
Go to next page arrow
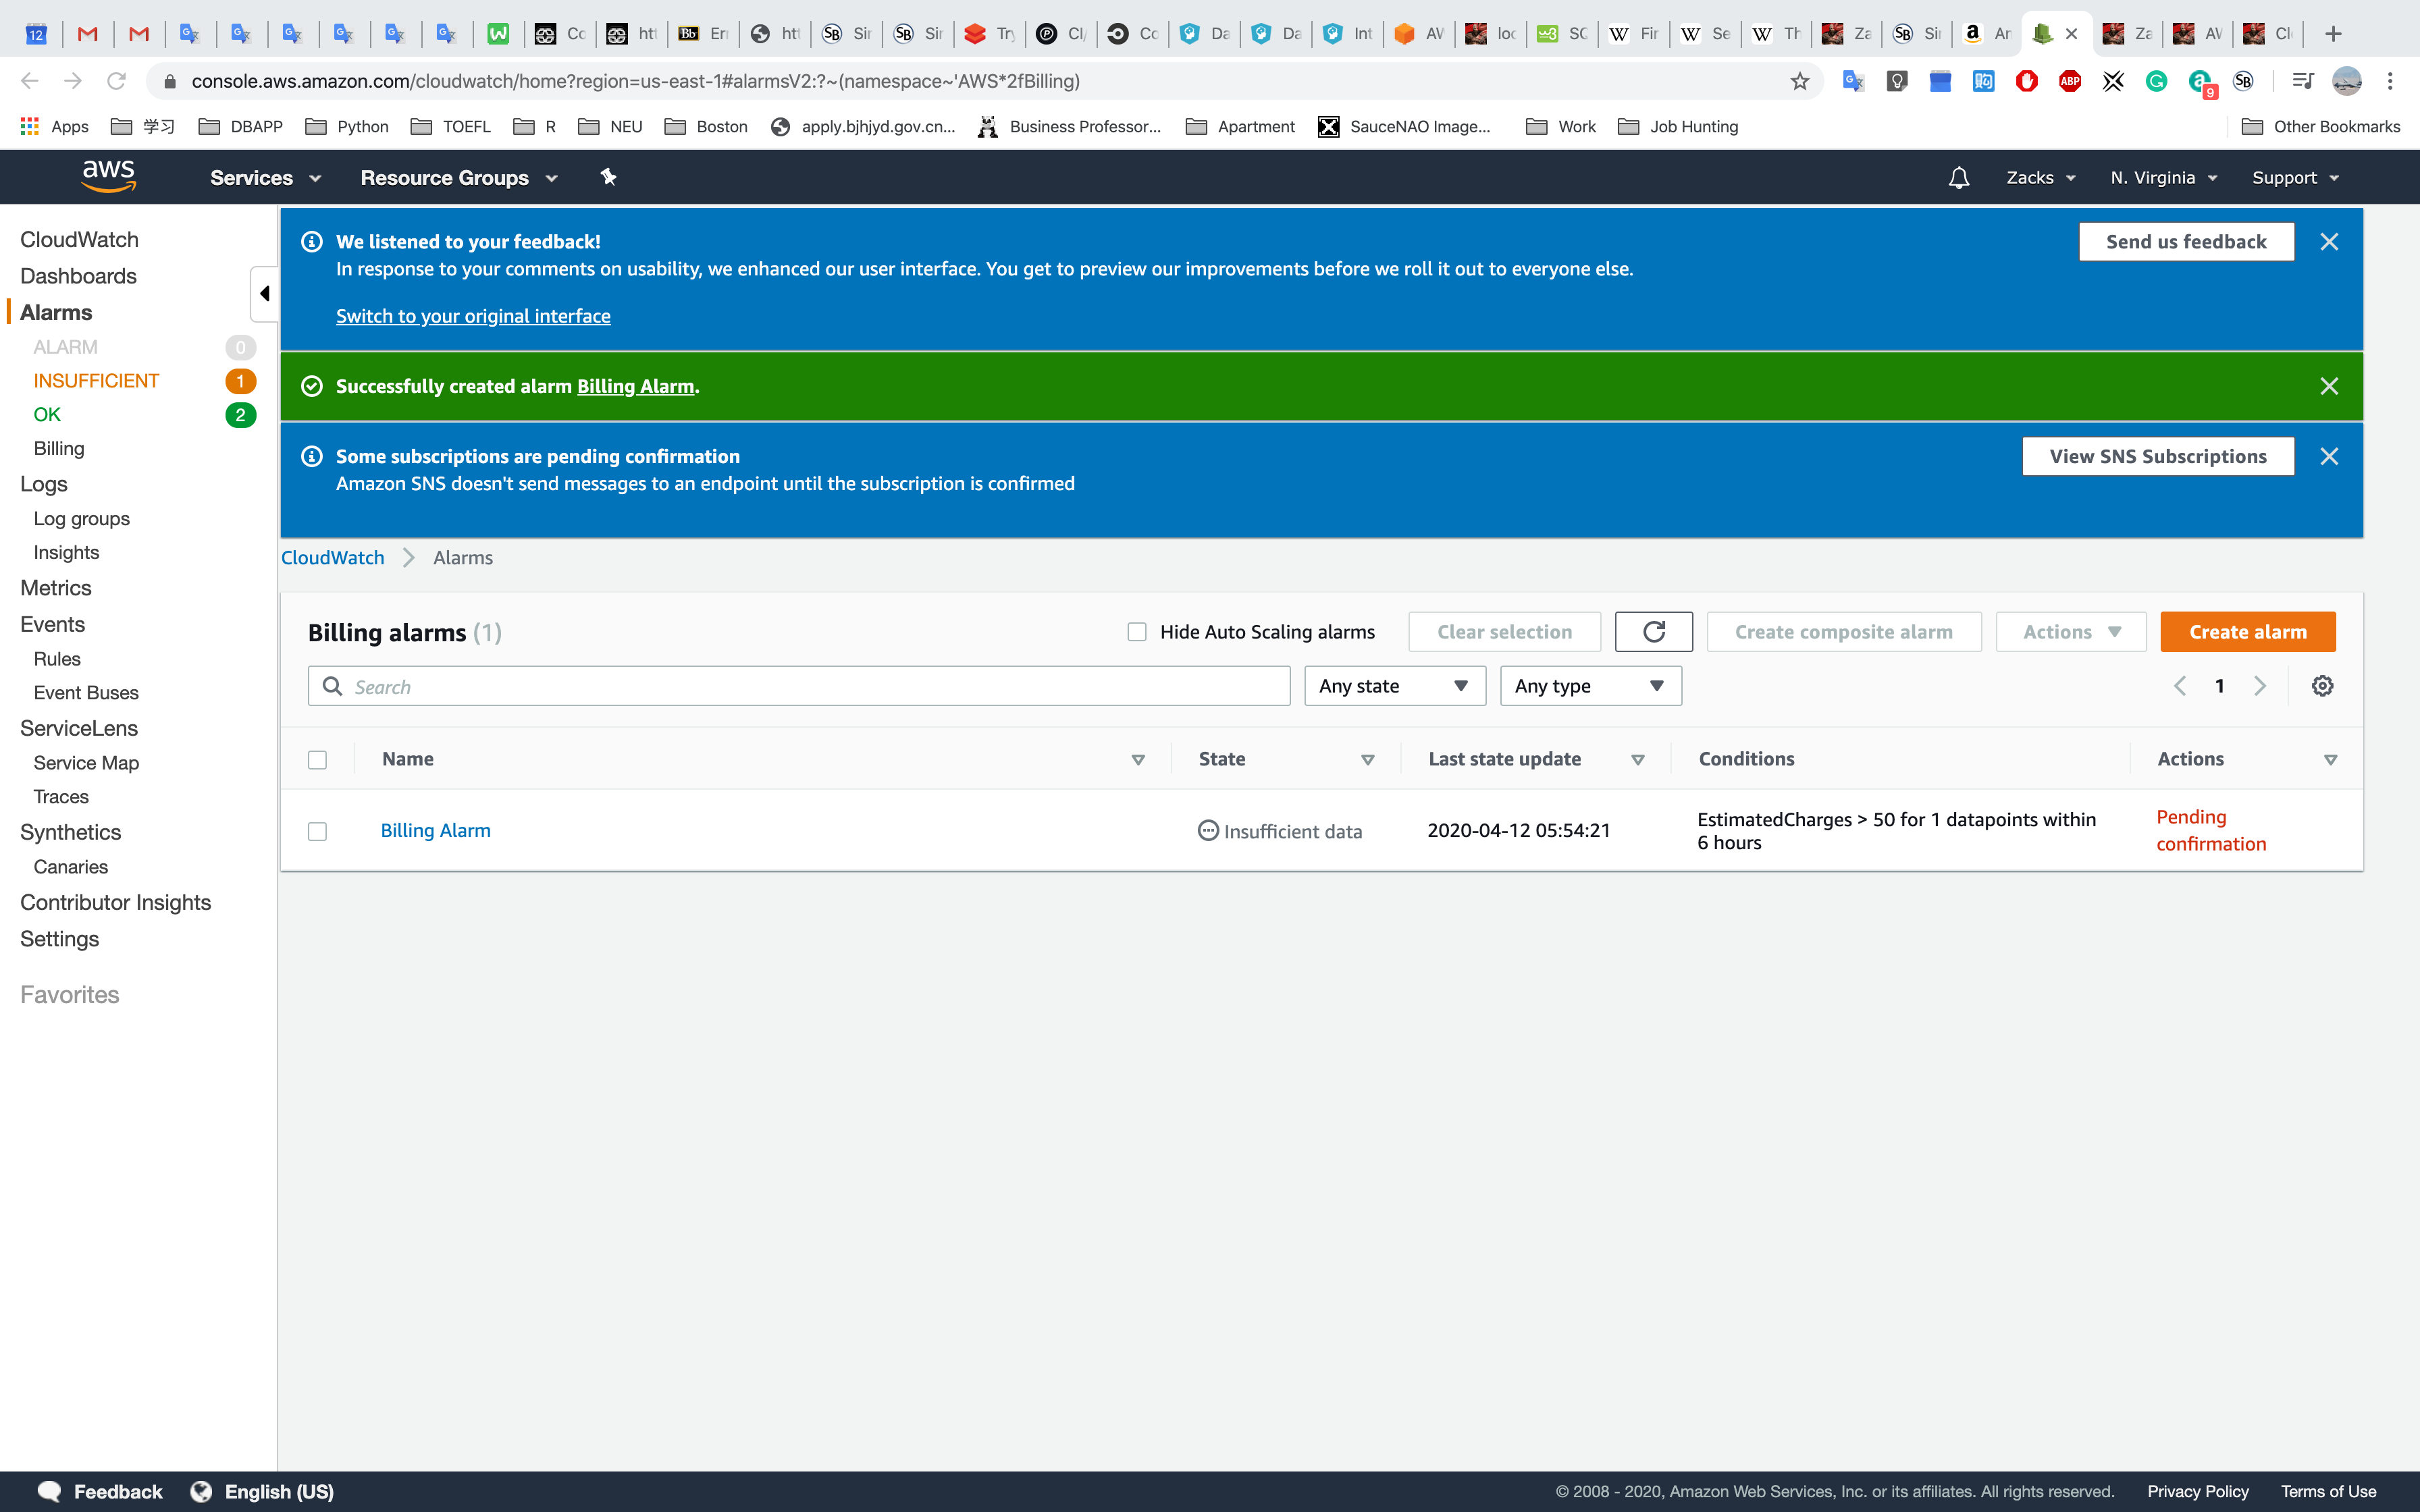click(x=2260, y=686)
